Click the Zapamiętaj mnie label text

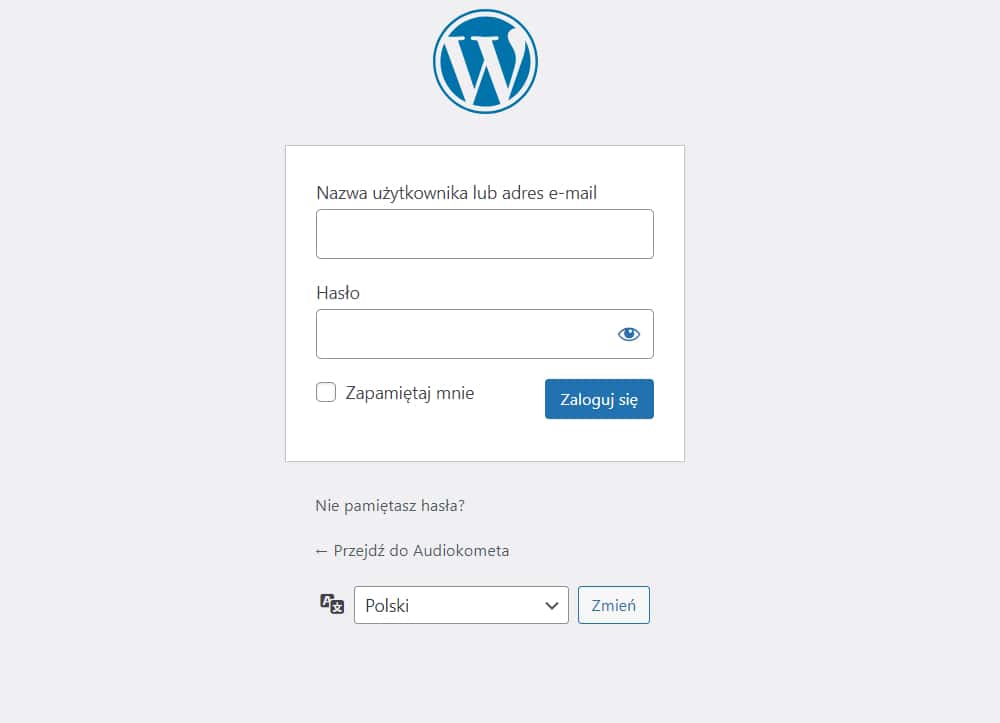pyautogui.click(x=409, y=393)
